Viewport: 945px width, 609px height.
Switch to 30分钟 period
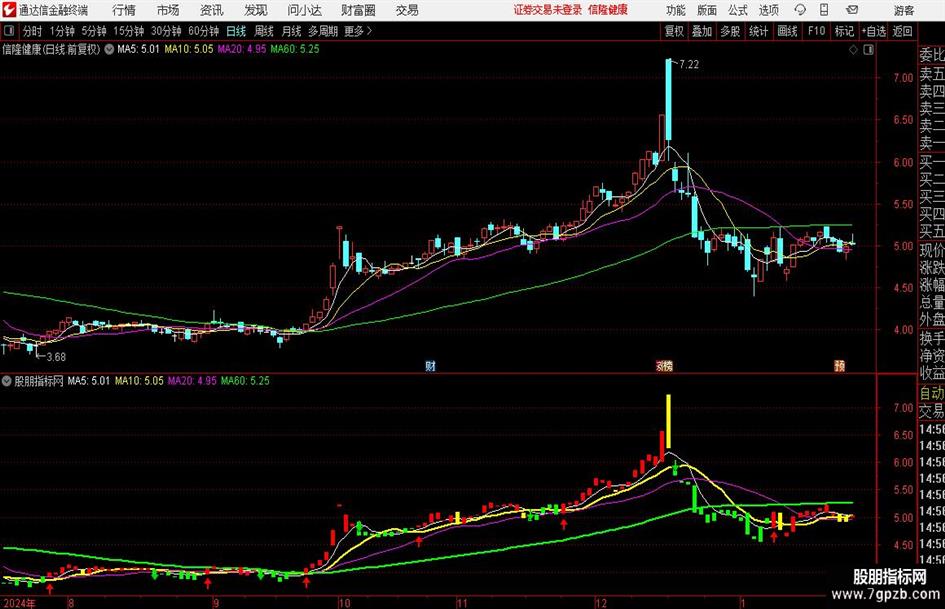(166, 31)
